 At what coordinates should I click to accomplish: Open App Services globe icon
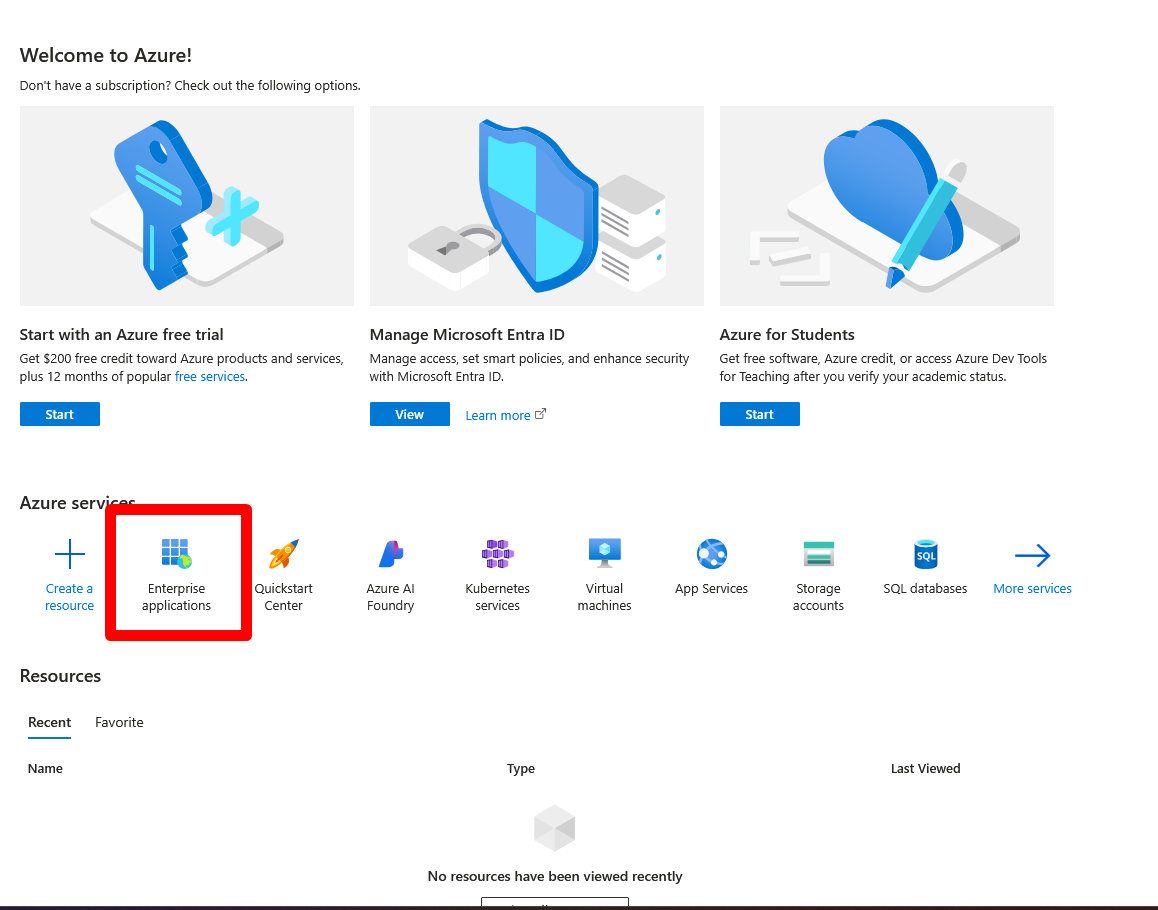[x=712, y=554]
